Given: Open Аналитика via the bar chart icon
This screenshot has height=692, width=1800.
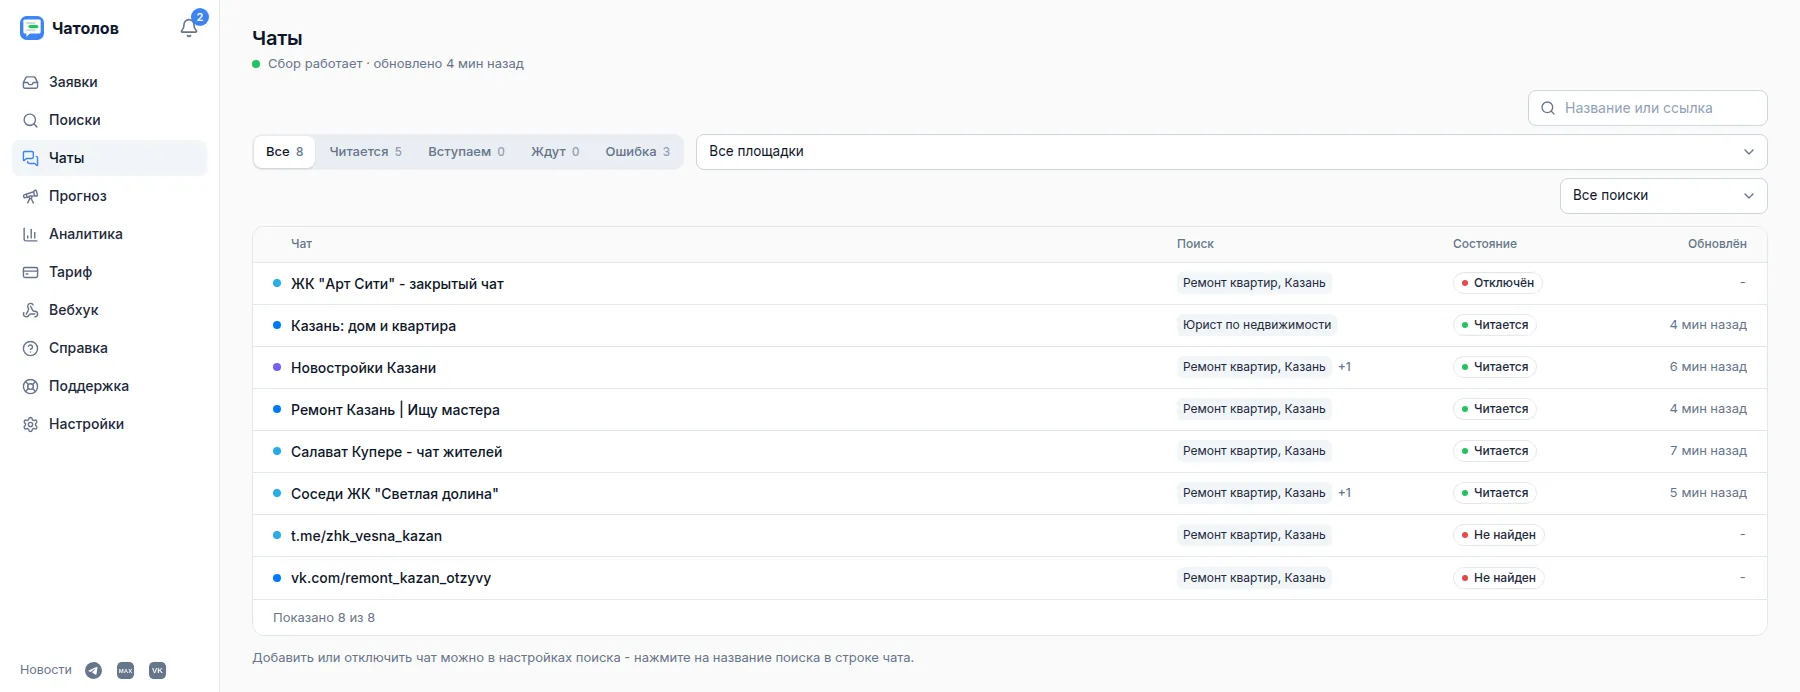Looking at the screenshot, I should pyautogui.click(x=31, y=234).
